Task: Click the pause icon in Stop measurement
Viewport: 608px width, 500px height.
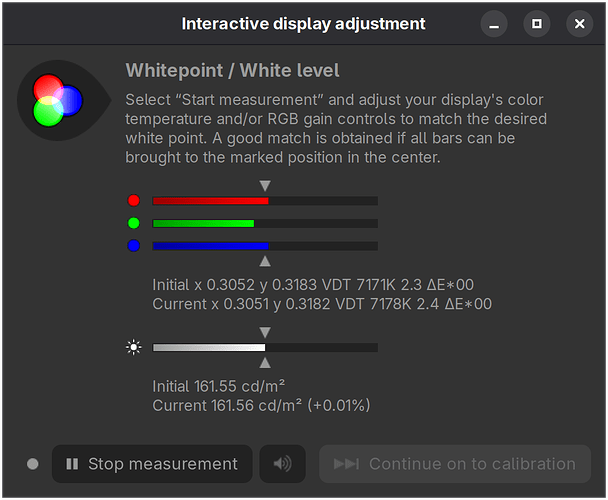Action: click(x=72, y=464)
